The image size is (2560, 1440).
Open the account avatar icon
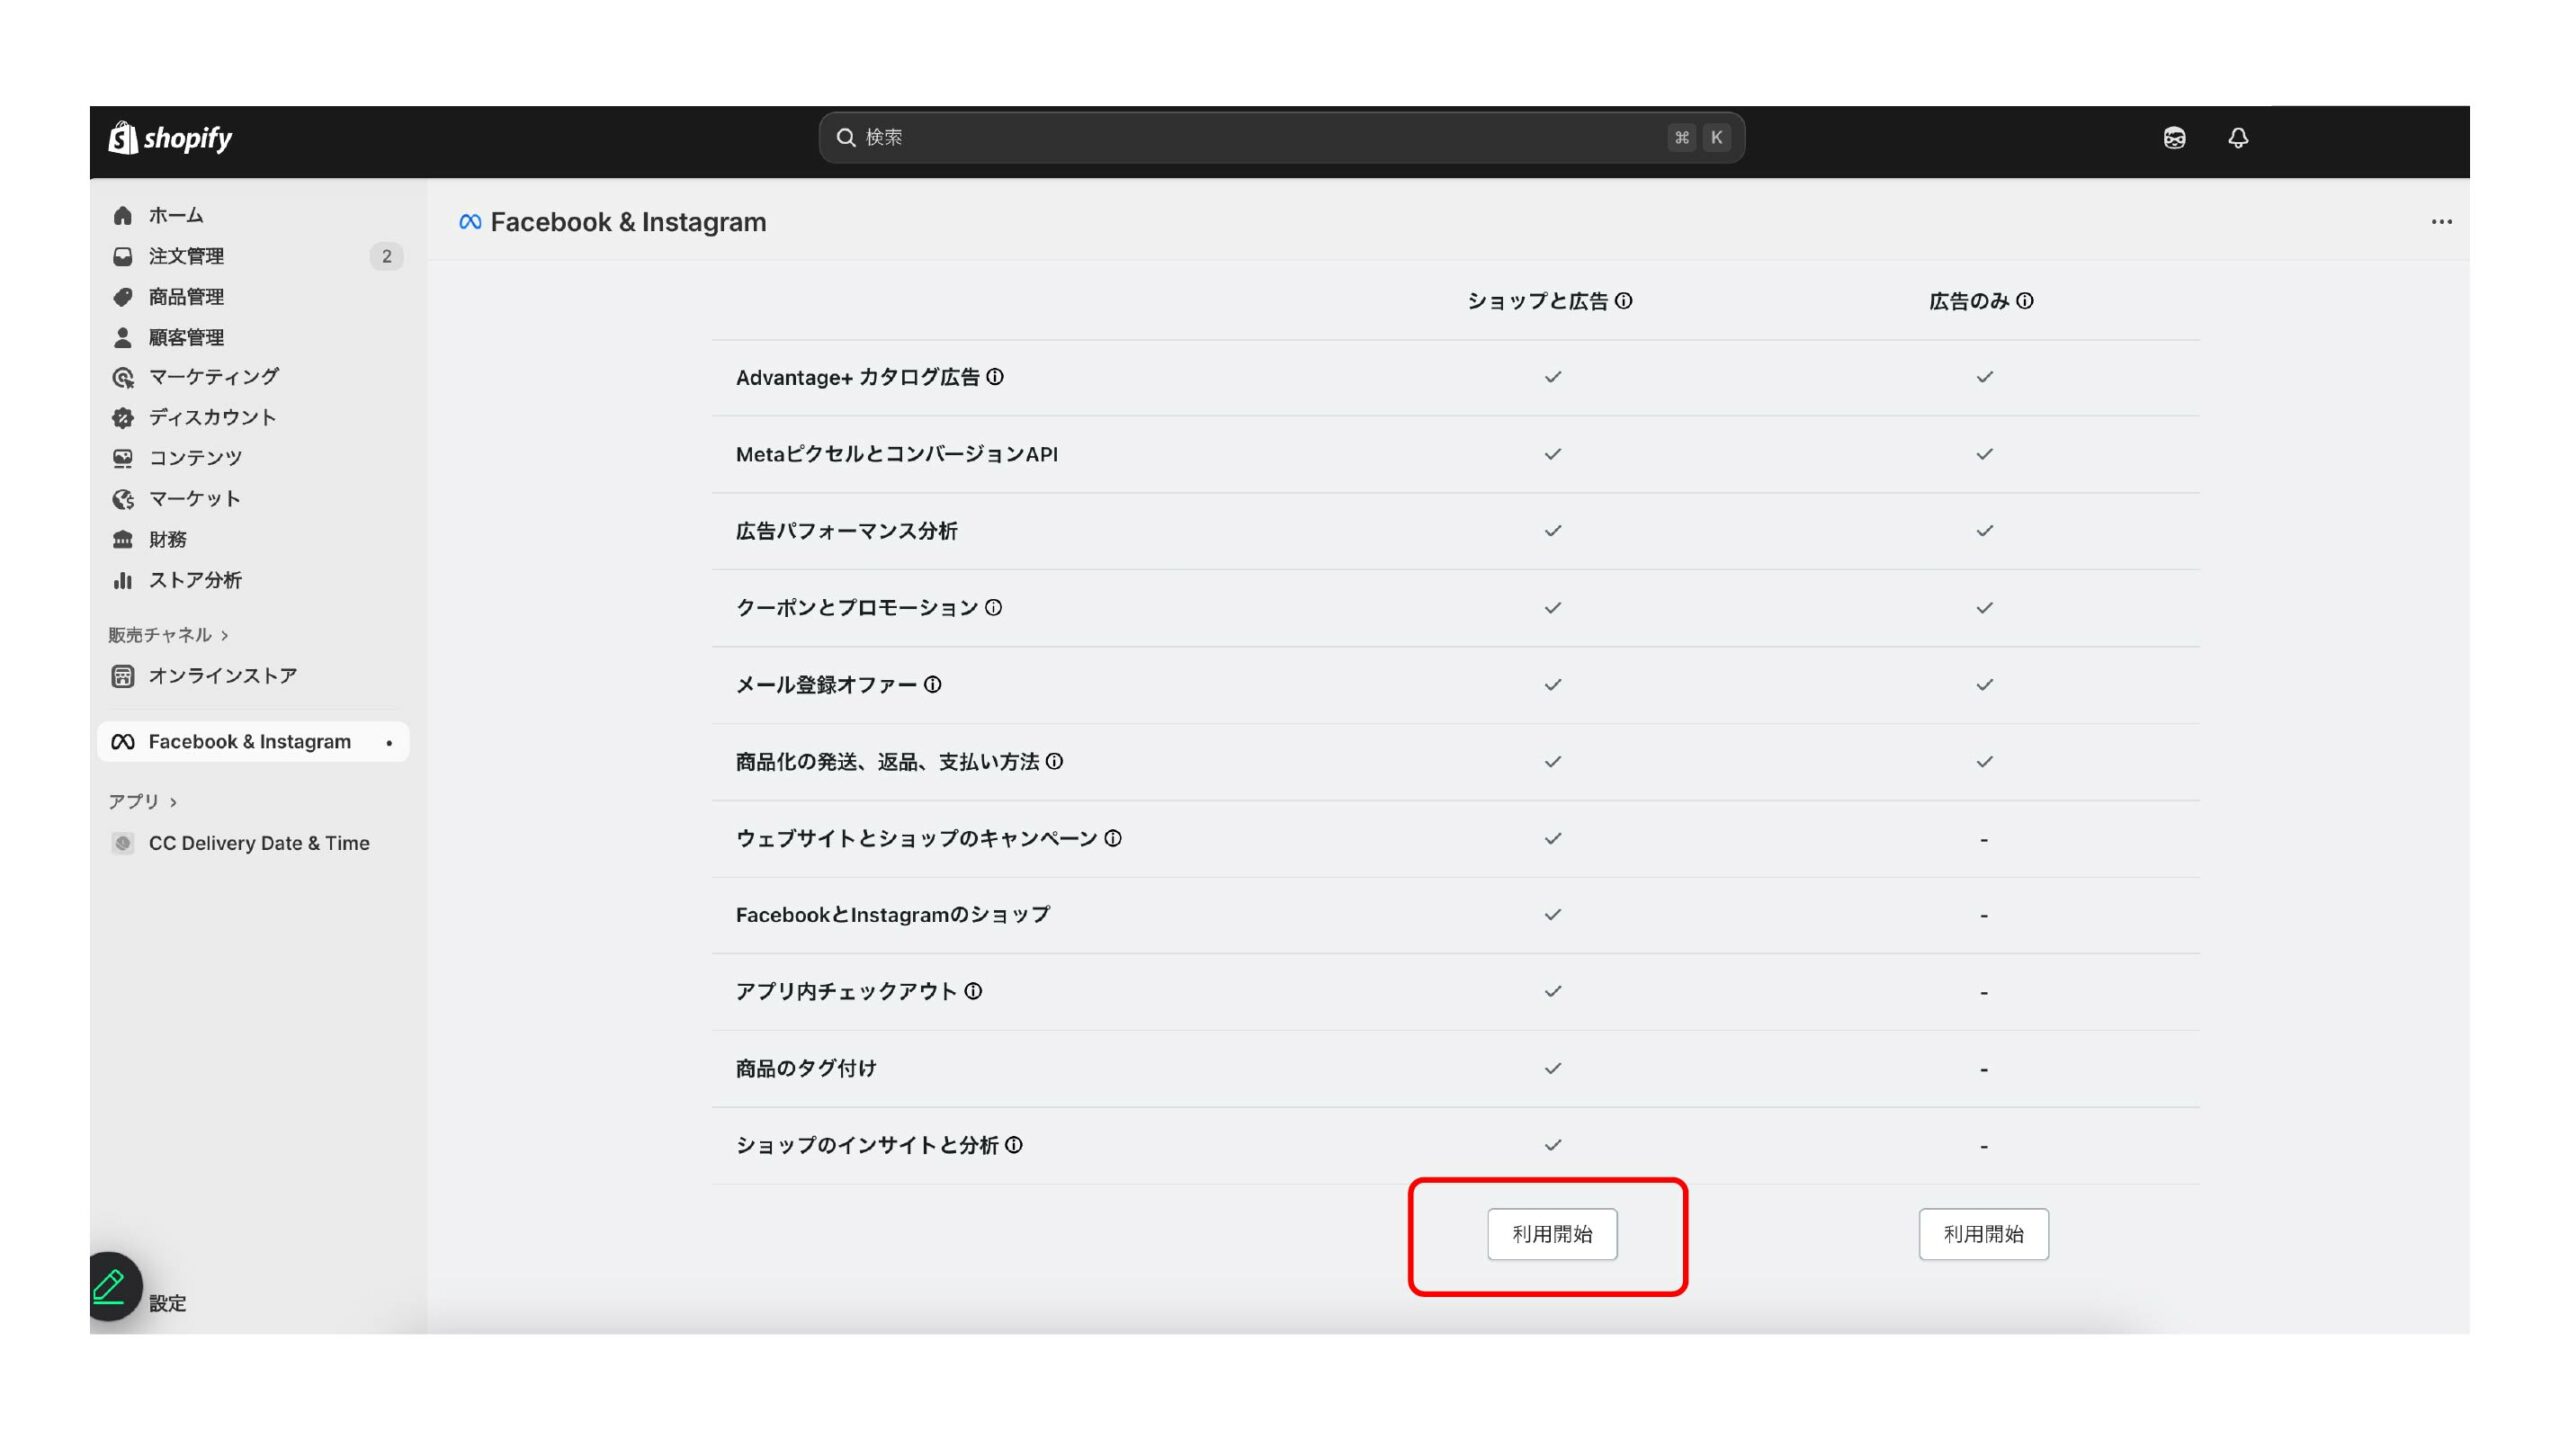click(x=2174, y=138)
